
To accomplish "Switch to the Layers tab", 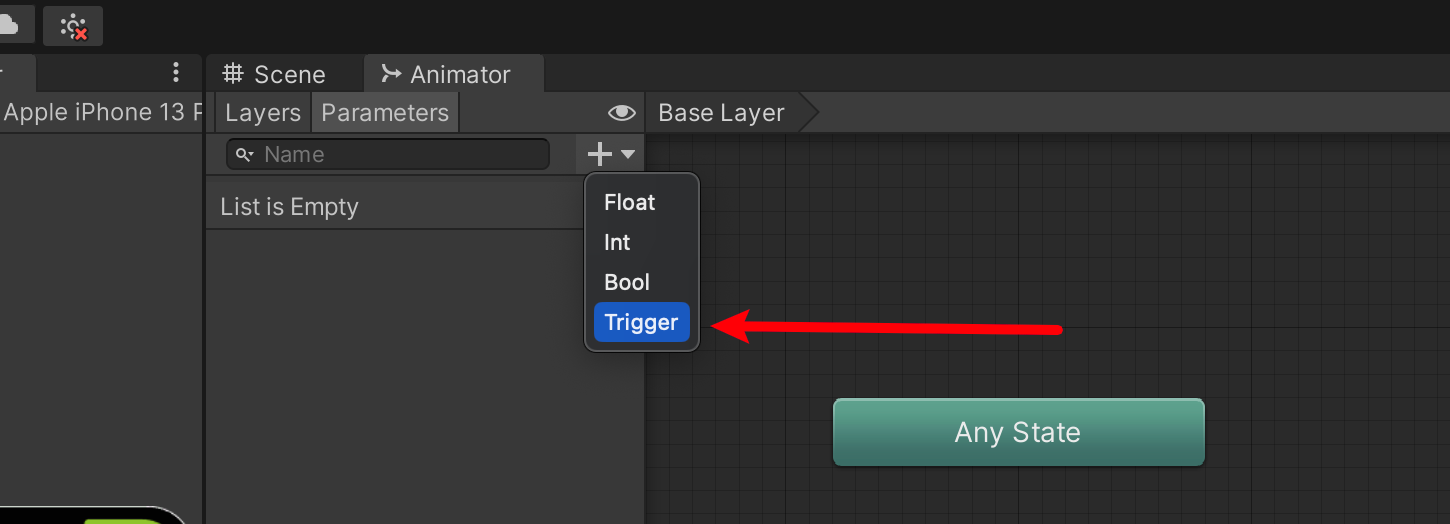I will (x=263, y=113).
